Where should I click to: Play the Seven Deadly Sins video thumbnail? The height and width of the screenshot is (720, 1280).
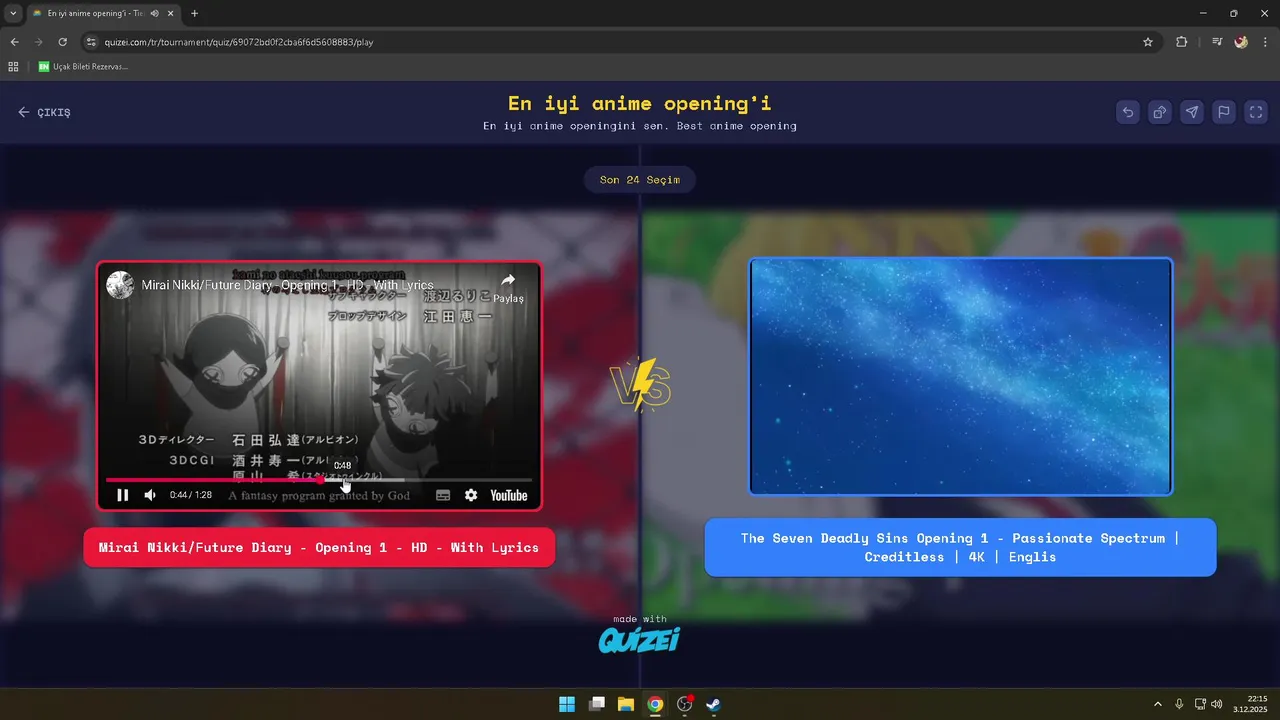960,376
